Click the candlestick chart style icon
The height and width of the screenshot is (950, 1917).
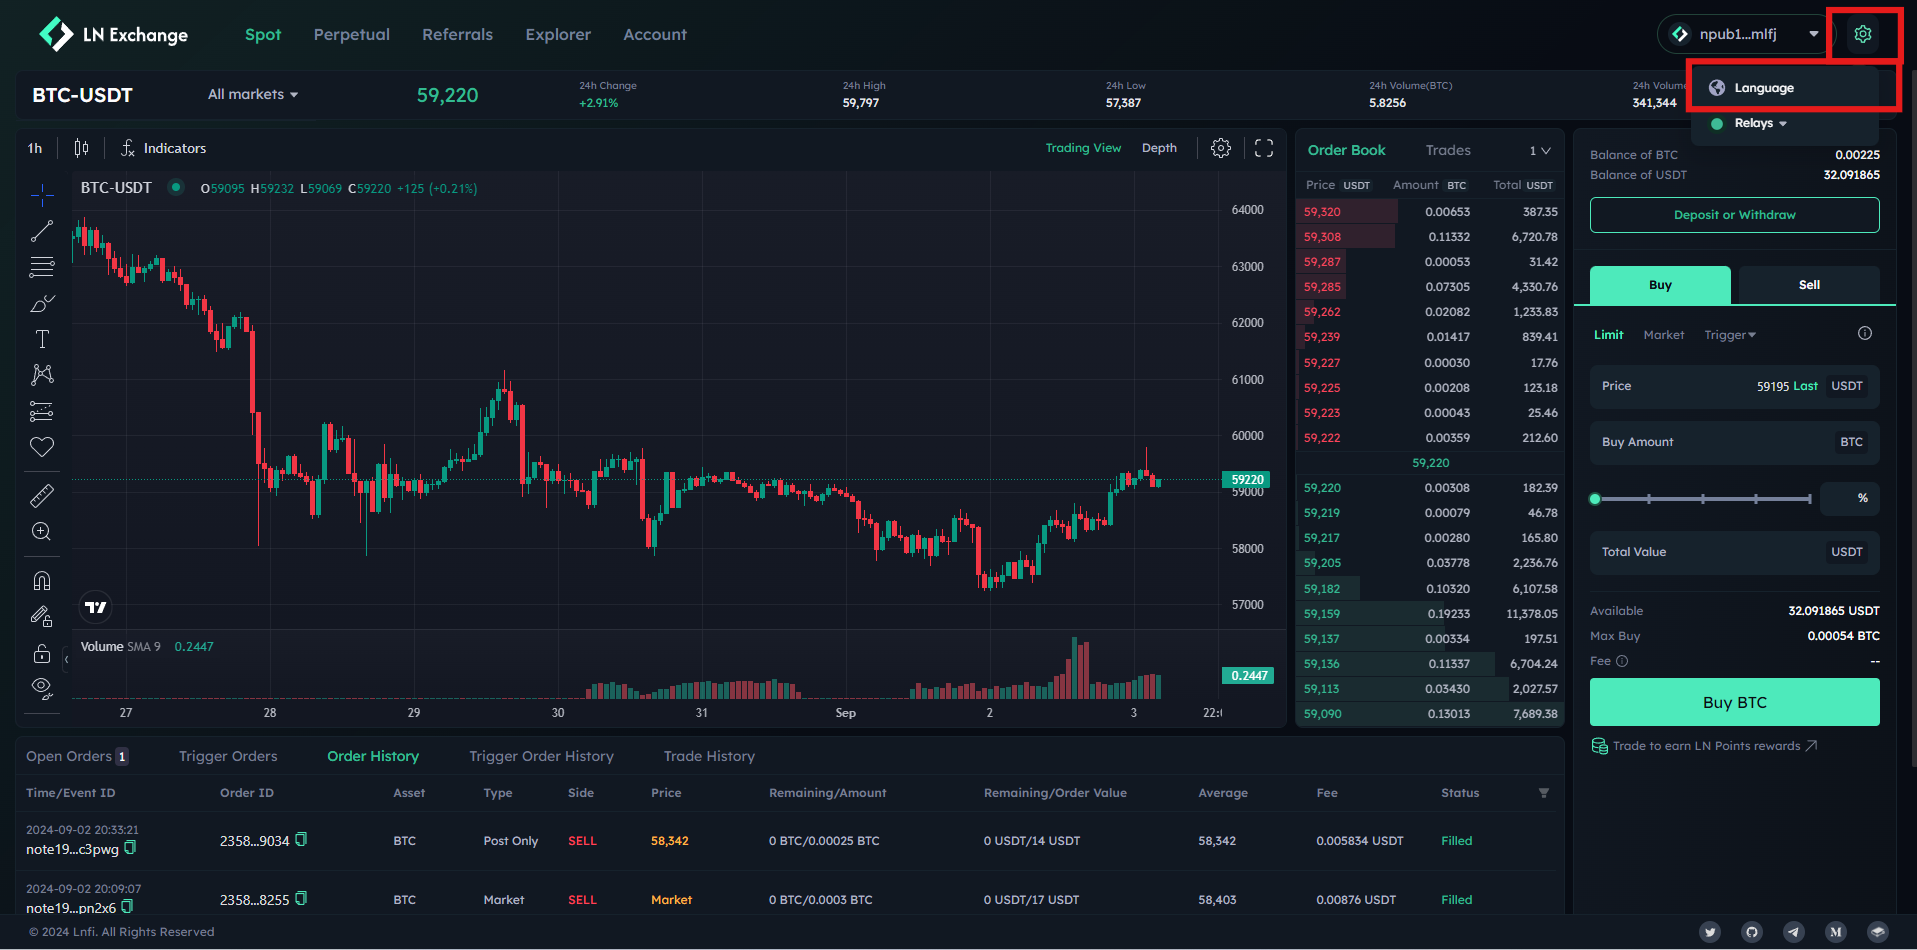click(81, 148)
